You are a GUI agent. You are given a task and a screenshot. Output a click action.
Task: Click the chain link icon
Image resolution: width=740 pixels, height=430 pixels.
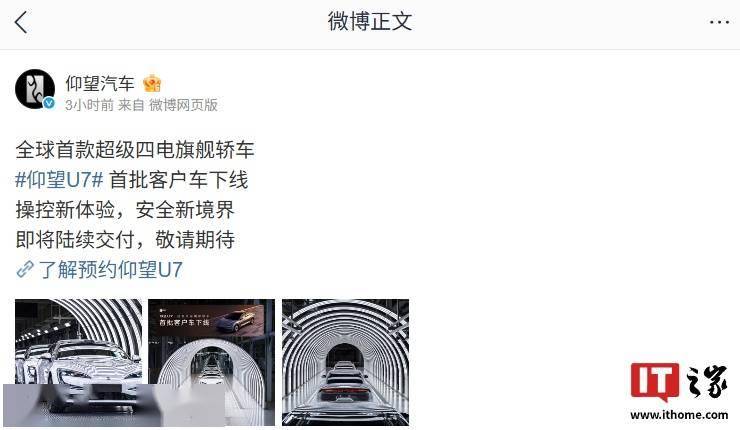click(x=25, y=270)
